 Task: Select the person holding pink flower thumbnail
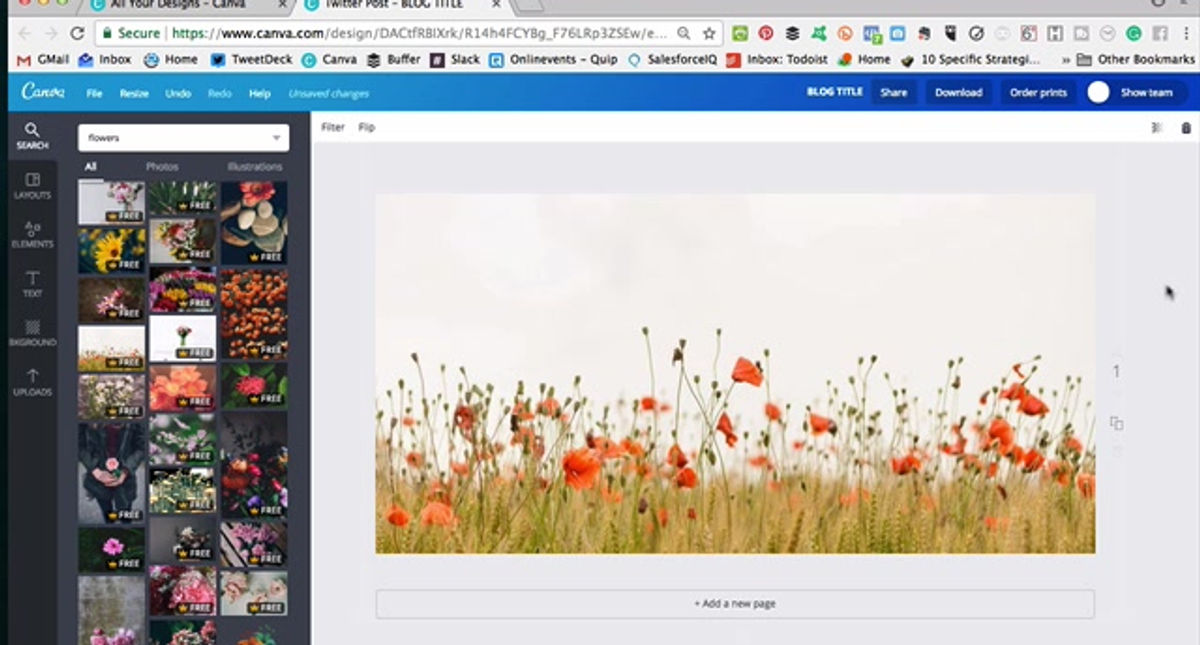[112, 472]
